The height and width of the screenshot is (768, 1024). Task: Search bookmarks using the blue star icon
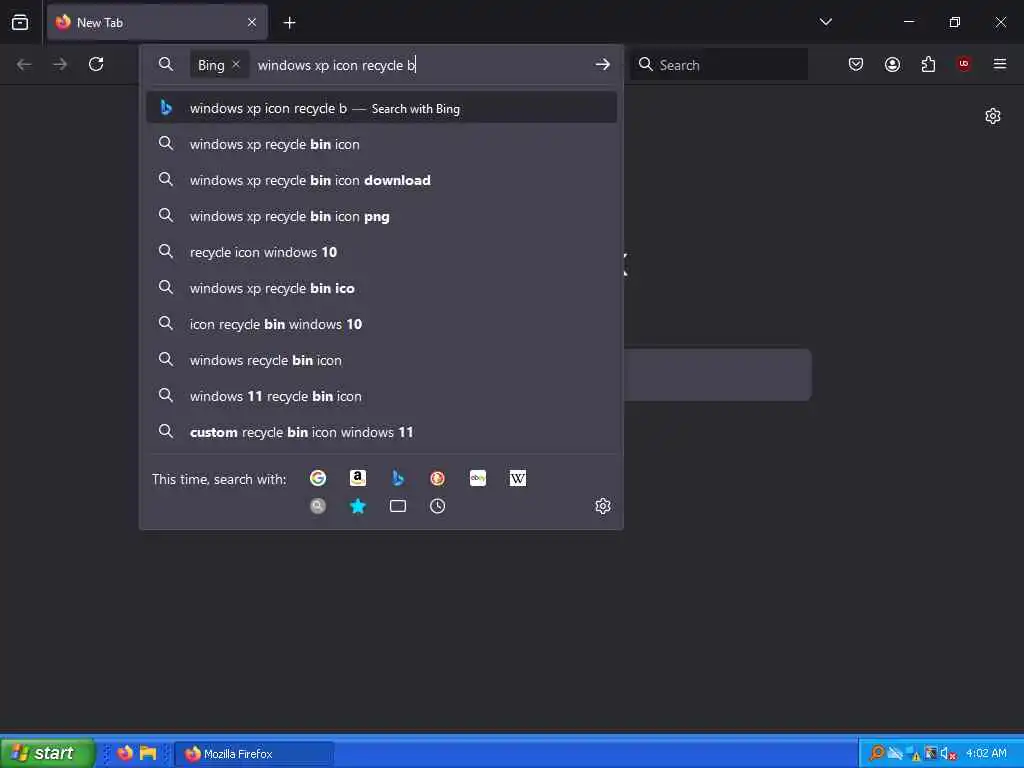click(x=358, y=506)
